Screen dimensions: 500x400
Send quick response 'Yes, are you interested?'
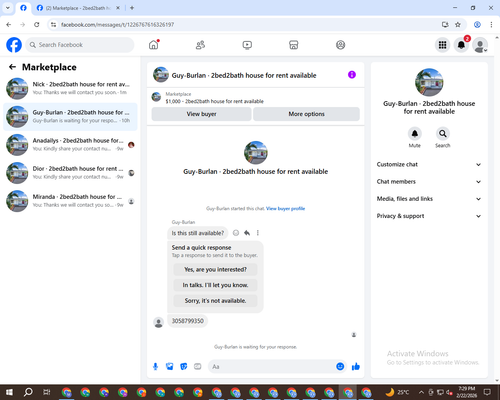pos(215,269)
